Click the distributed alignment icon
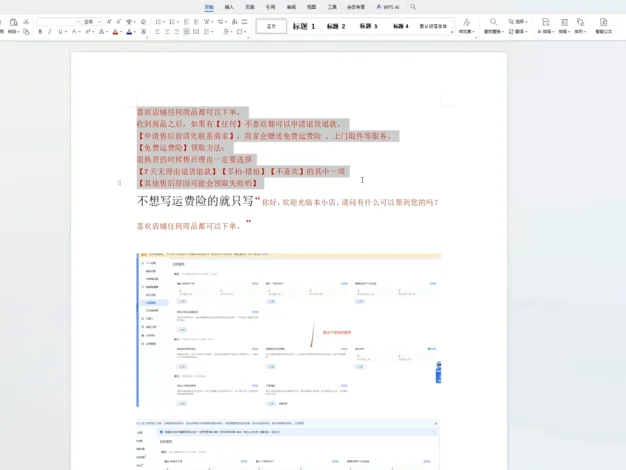This screenshot has height=470, width=626. [196, 32]
